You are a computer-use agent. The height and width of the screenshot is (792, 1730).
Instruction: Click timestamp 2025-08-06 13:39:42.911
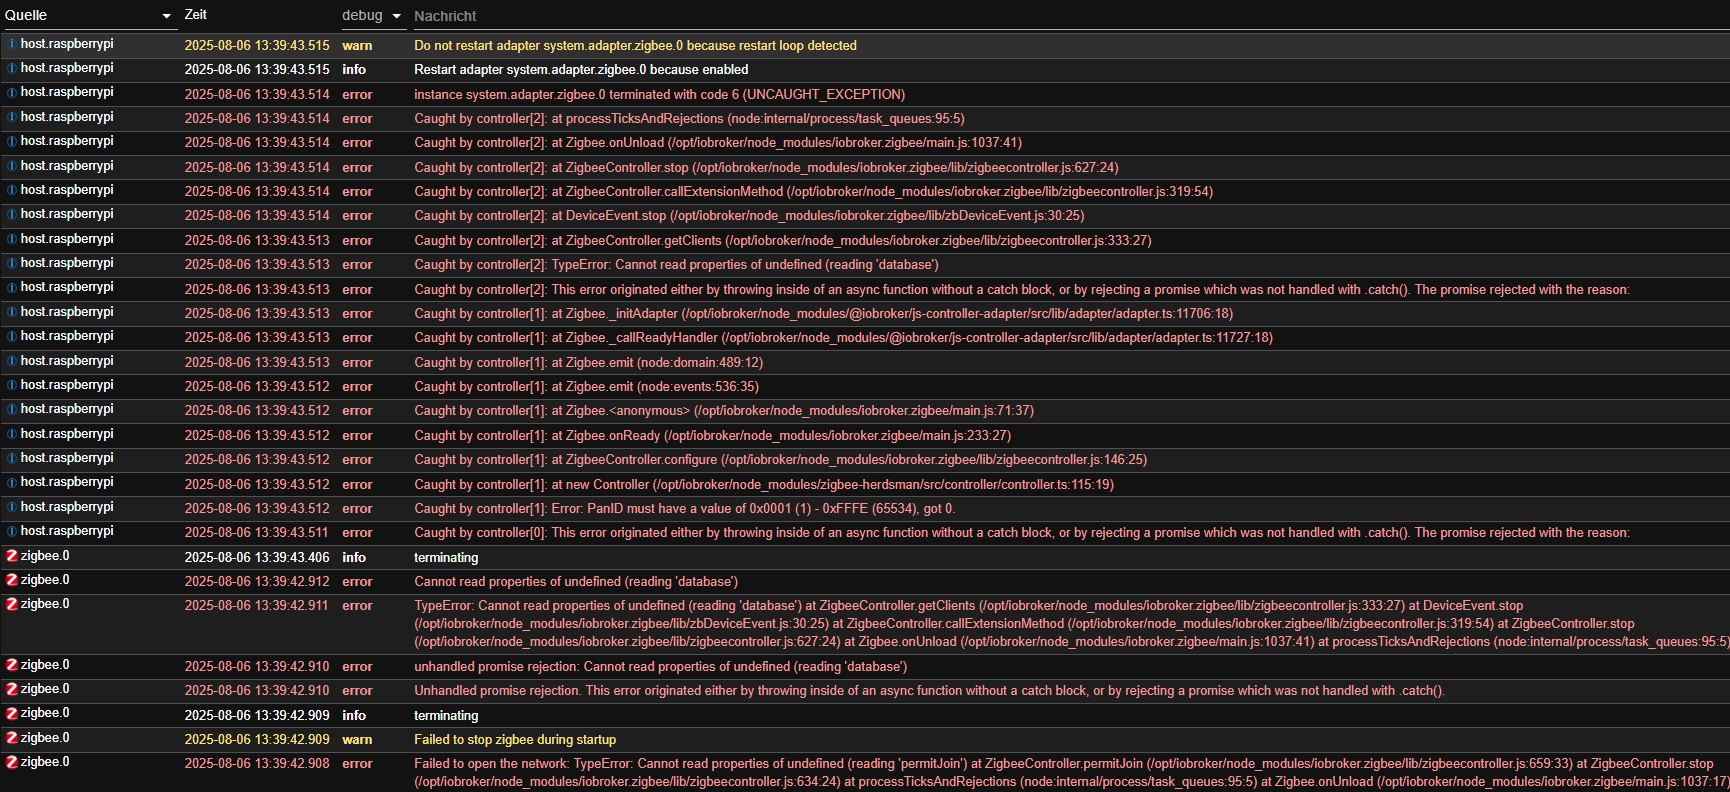(x=256, y=605)
